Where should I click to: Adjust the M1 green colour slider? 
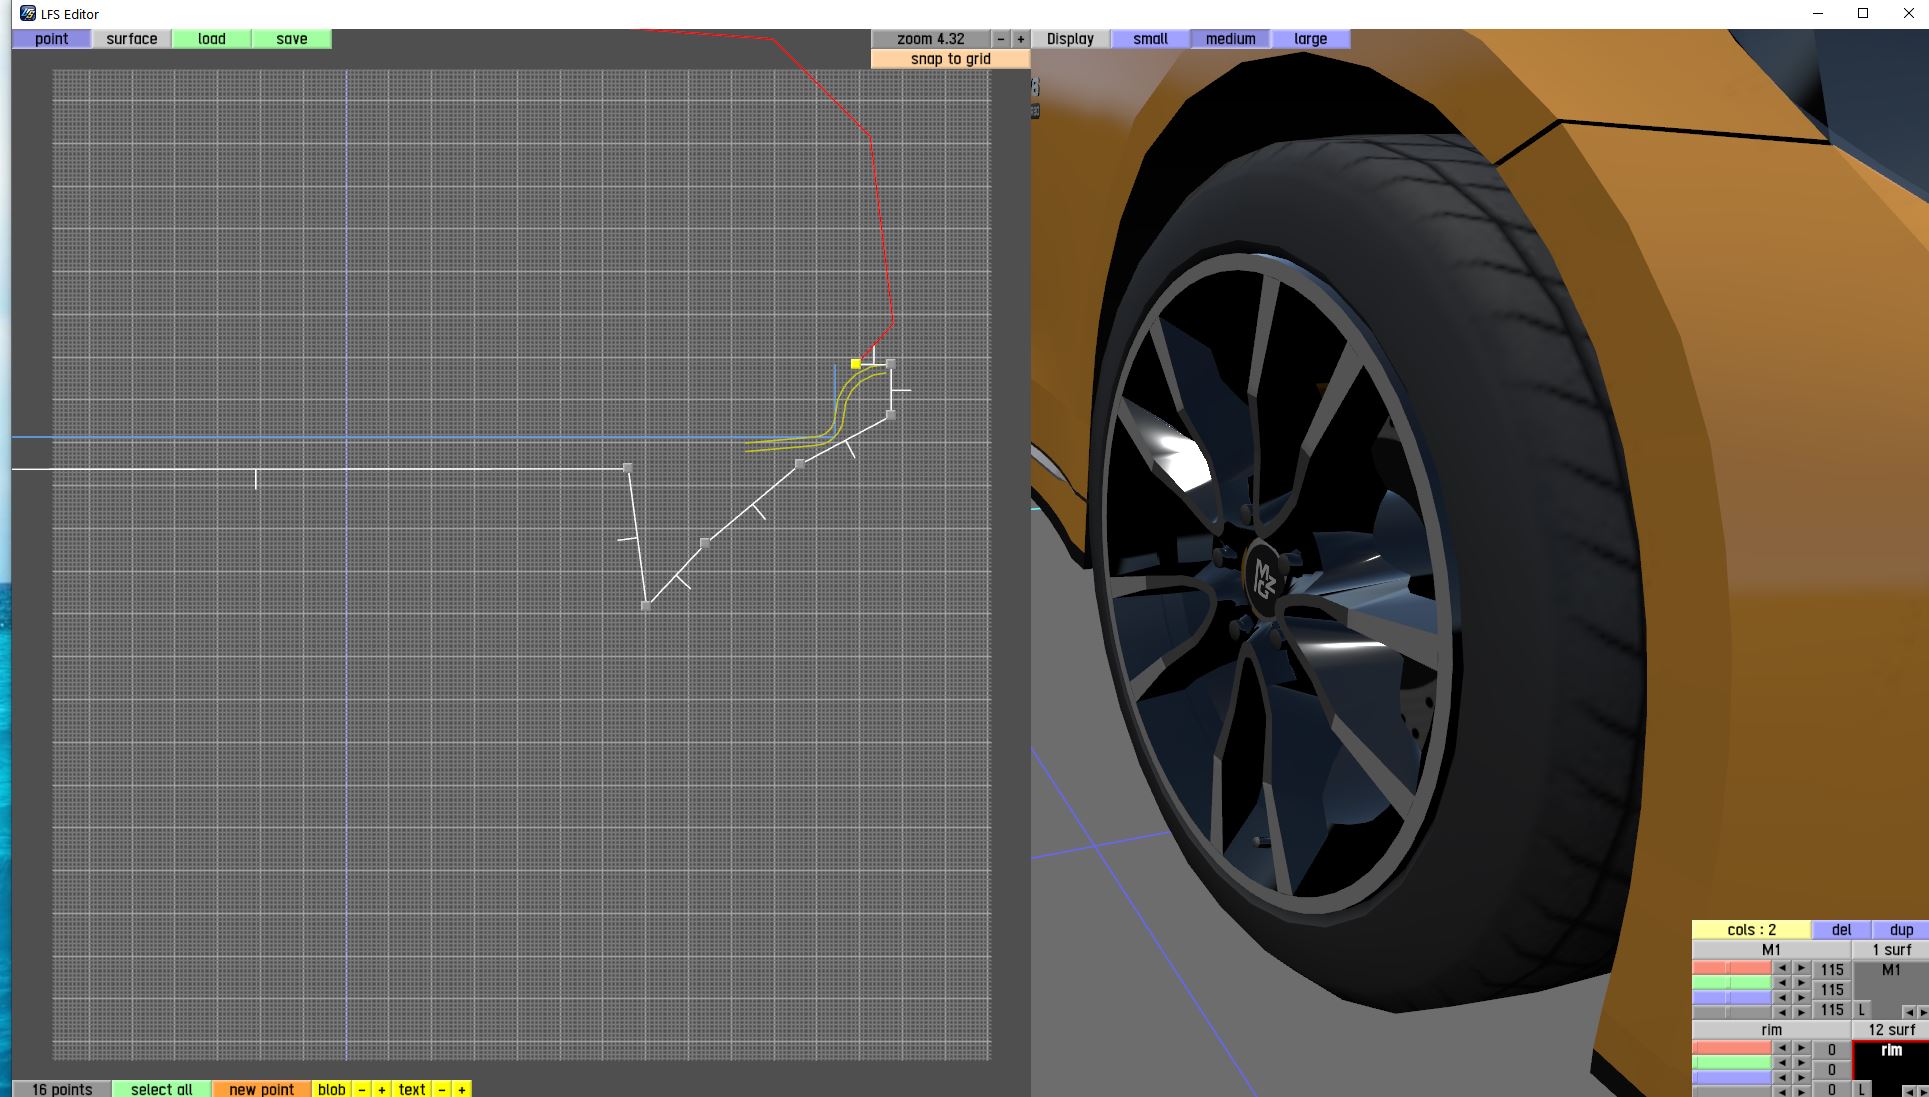click(x=1731, y=984)
